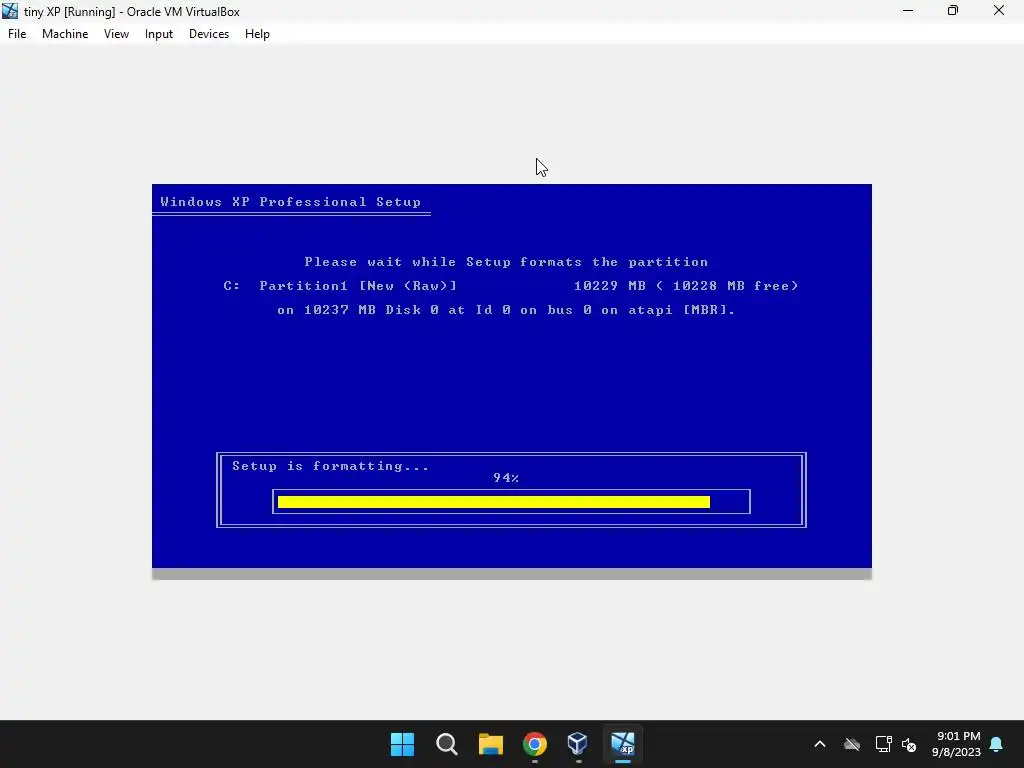1024x768 pixels.
Task: Restore down the VirtualBox window
Action: click(x=953, y=11)
